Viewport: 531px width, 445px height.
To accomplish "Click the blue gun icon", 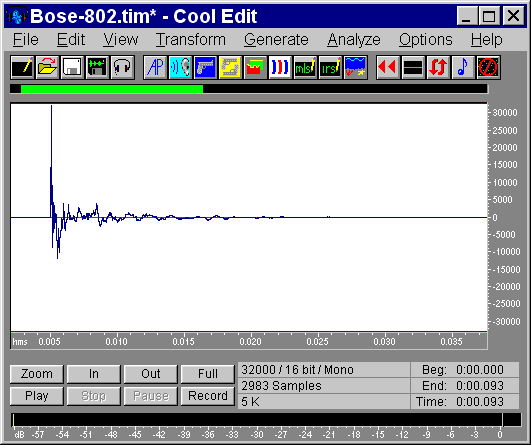I will coord(205,67).
